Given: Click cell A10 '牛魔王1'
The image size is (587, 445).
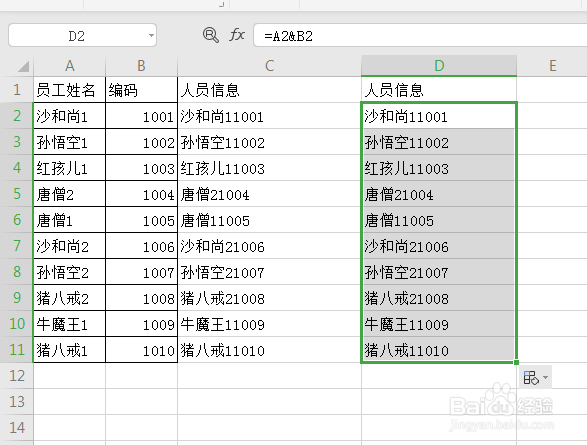Looking at the screenshot, I should [x=70, y=324].
